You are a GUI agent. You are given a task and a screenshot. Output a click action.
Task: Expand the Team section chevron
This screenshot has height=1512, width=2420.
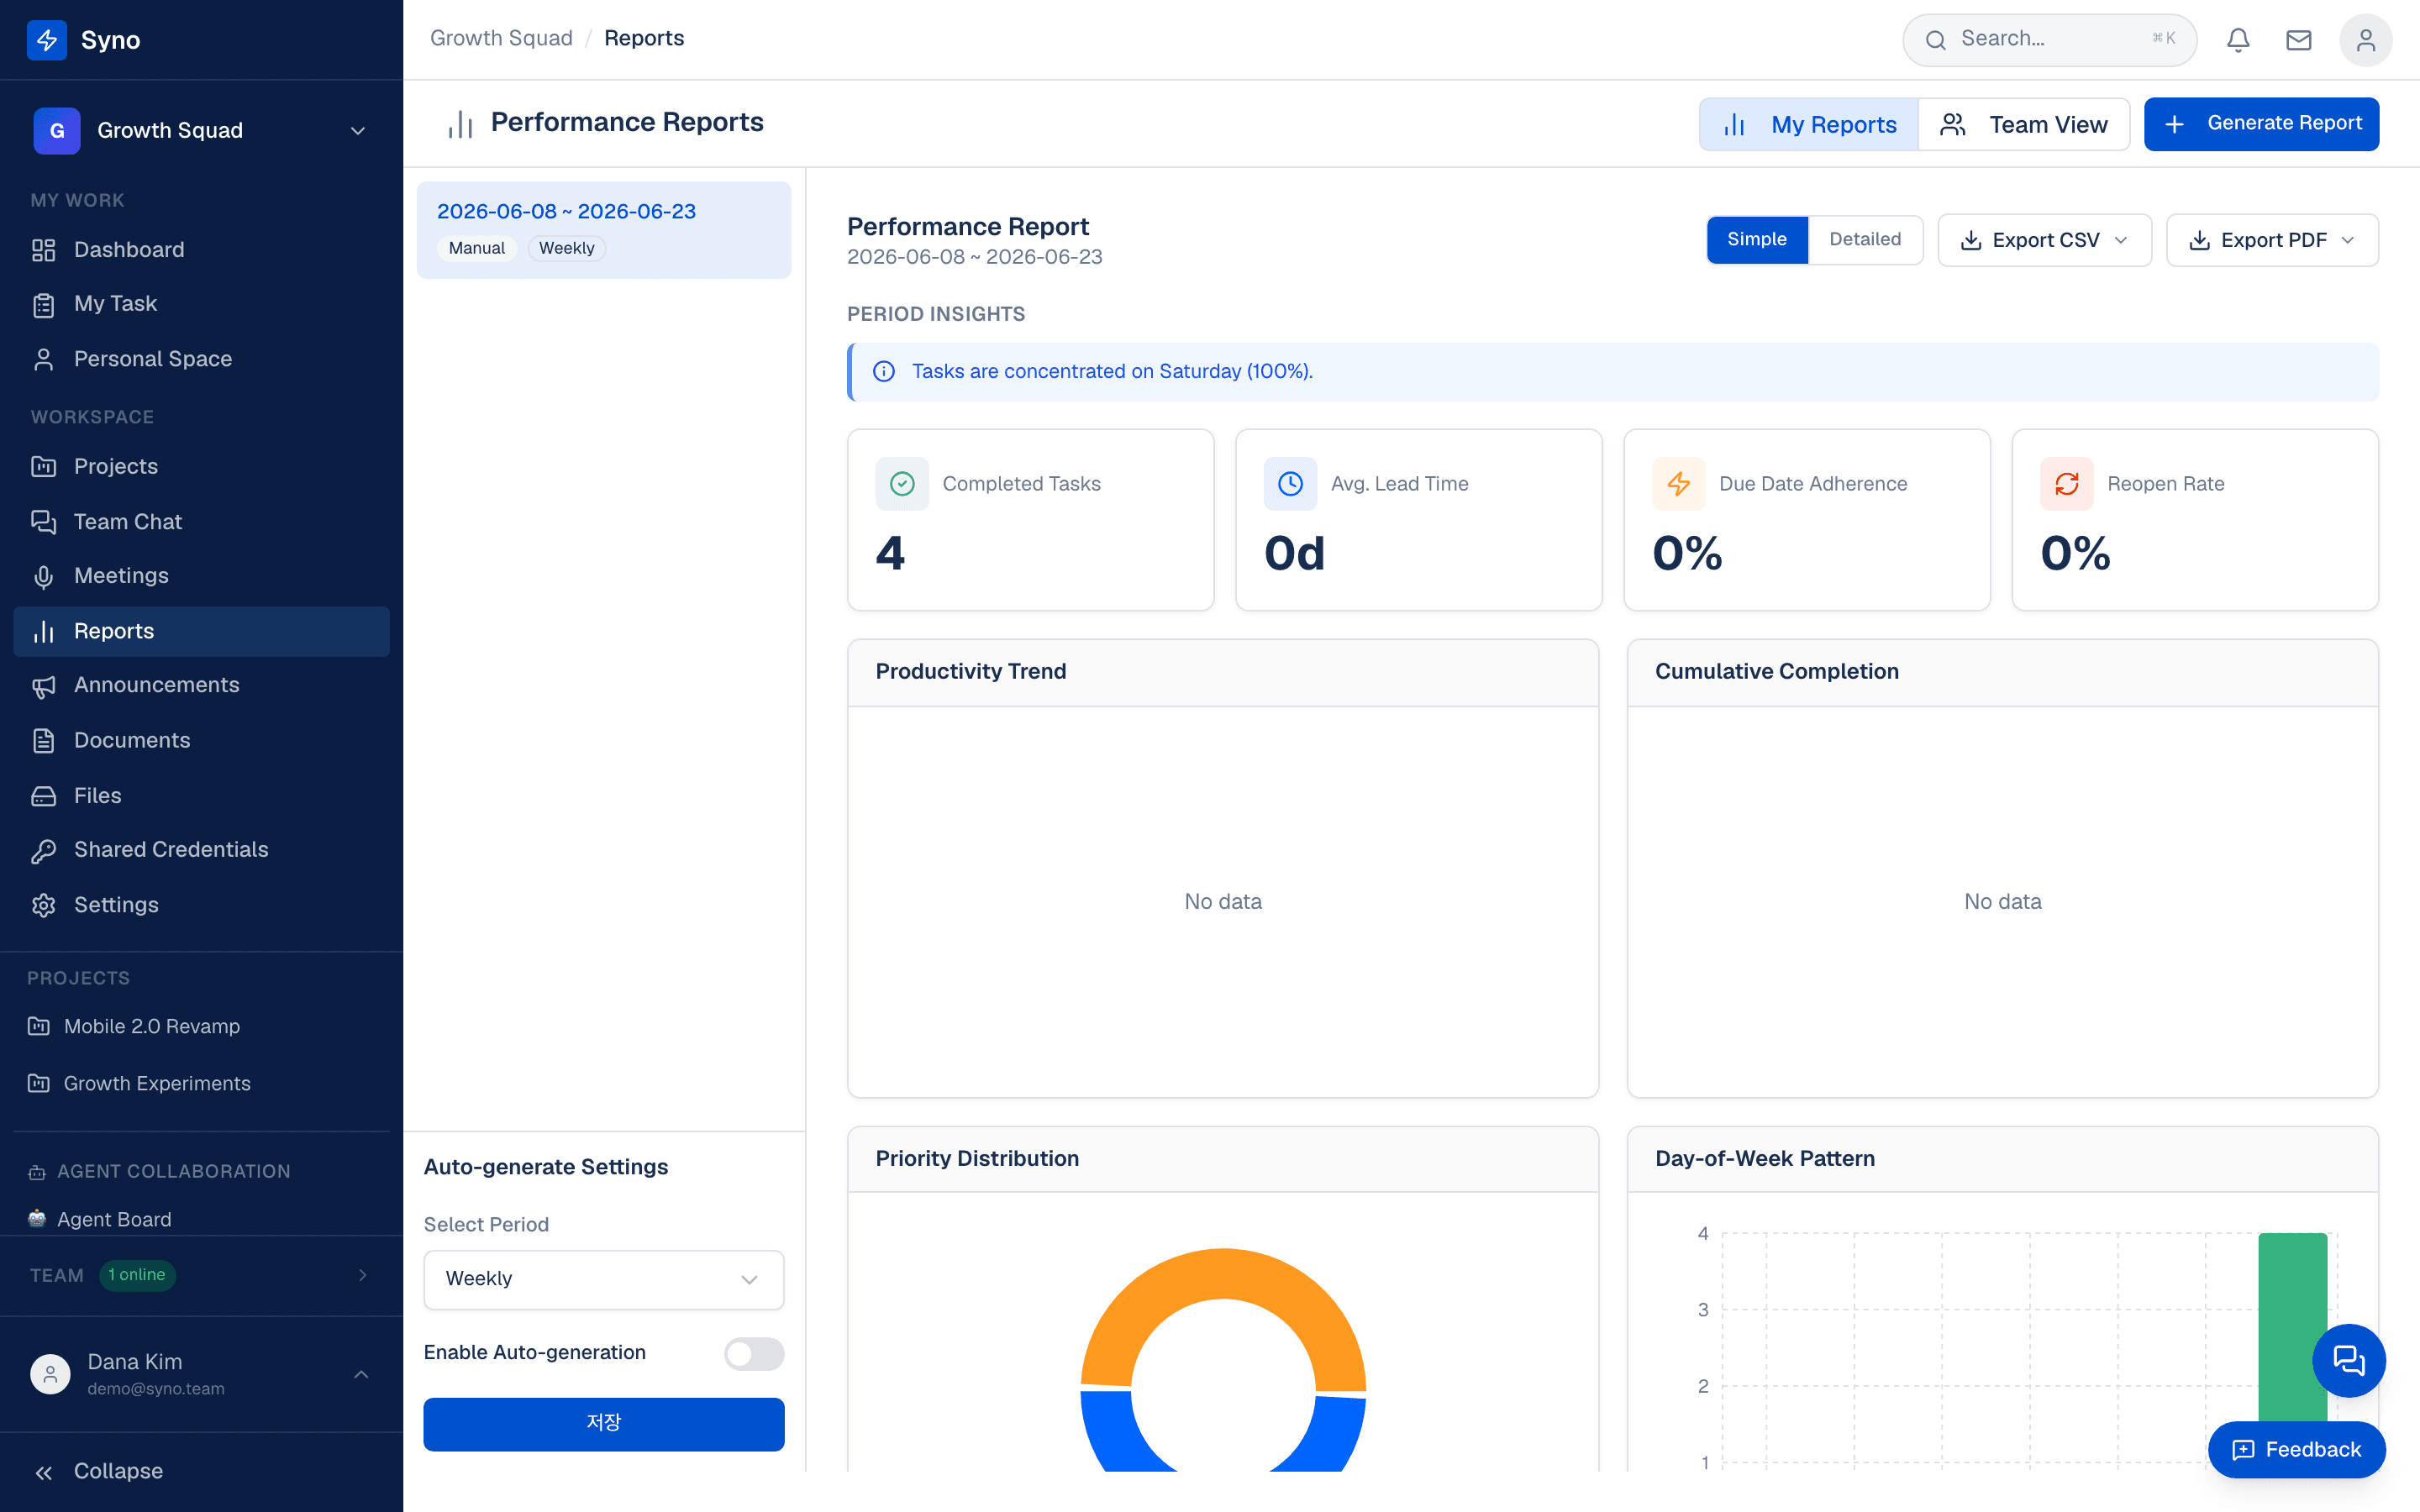(x=362, y=1275)
